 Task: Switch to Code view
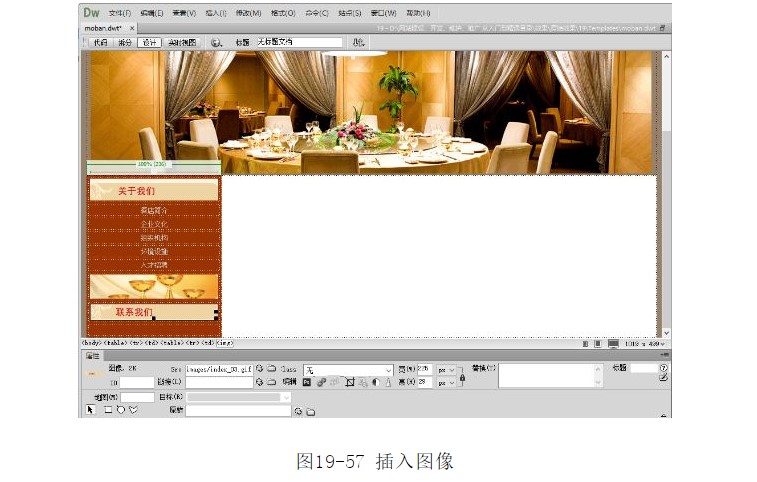coord(99,43)
